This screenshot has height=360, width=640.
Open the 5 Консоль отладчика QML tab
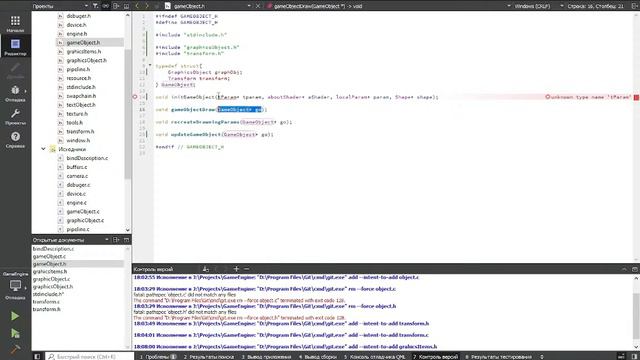(x=374, y=356)
